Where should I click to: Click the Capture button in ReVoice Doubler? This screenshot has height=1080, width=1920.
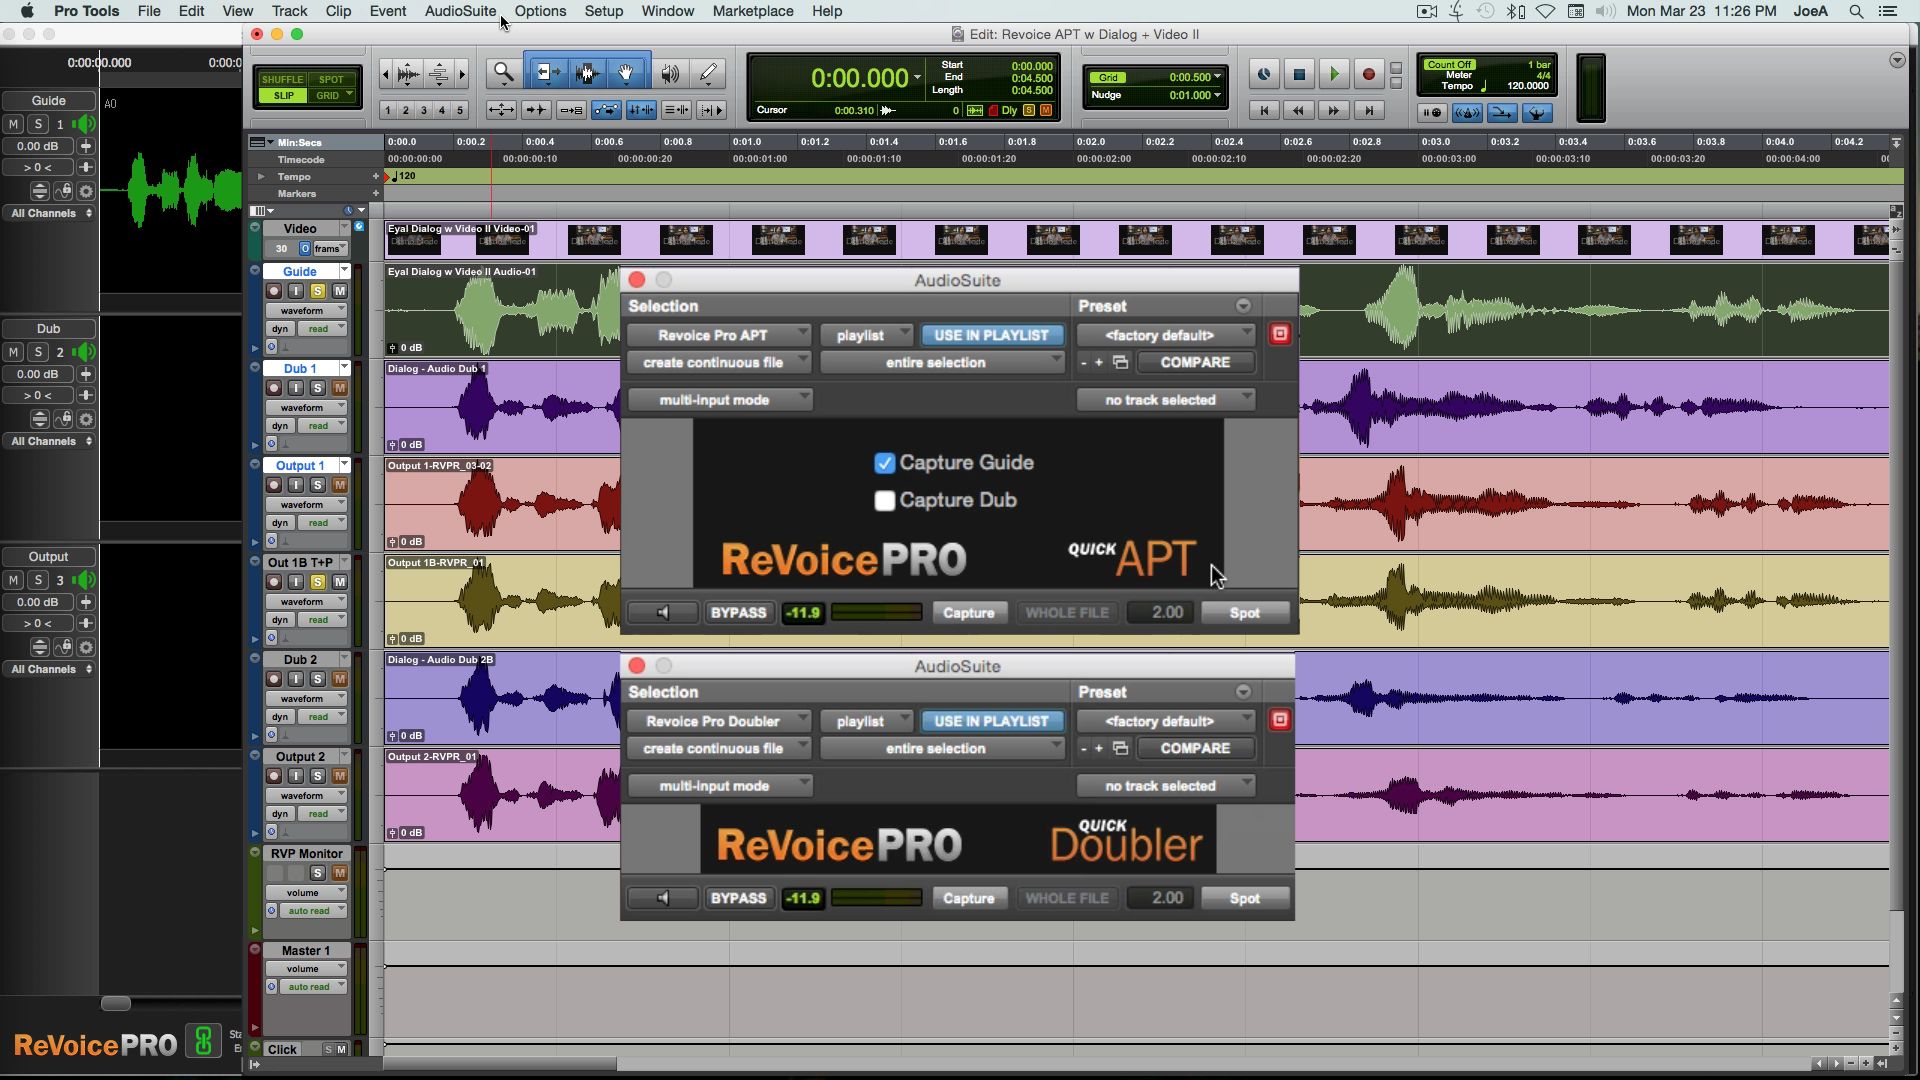pyautogui.click(x=967, y=898)
